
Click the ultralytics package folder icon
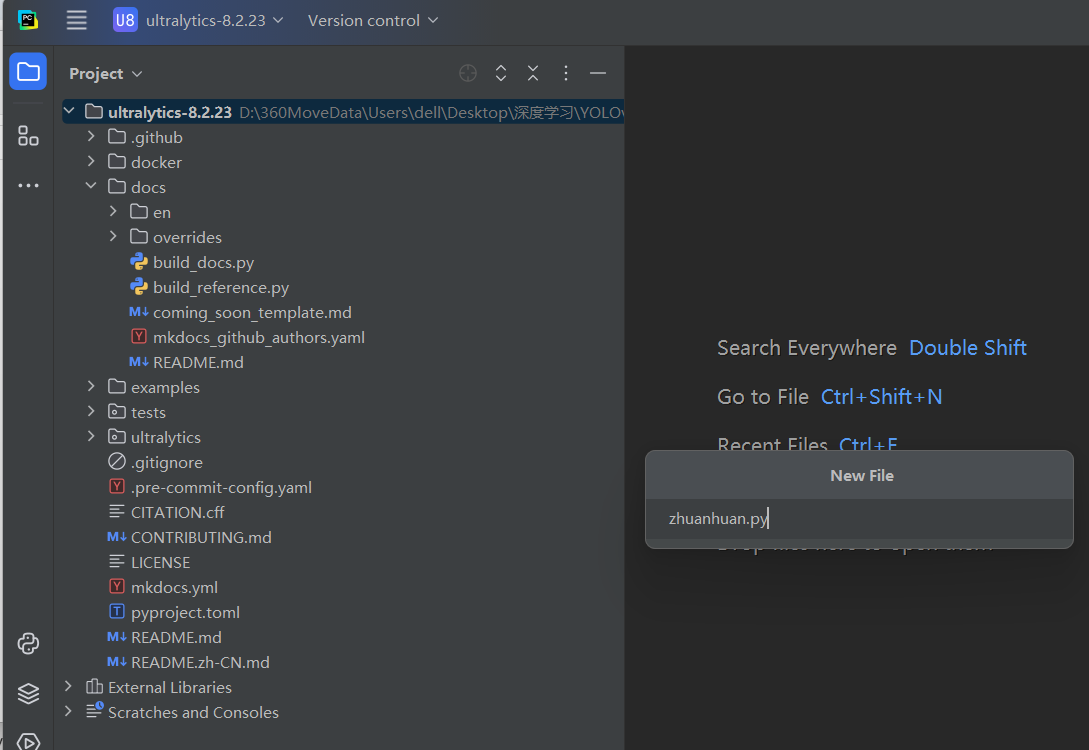[x=117, y=436]
